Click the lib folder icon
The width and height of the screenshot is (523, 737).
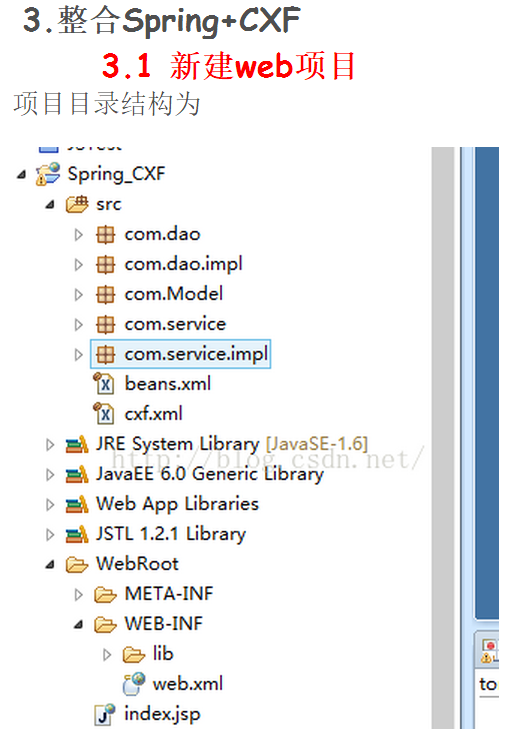coord(134,655)
